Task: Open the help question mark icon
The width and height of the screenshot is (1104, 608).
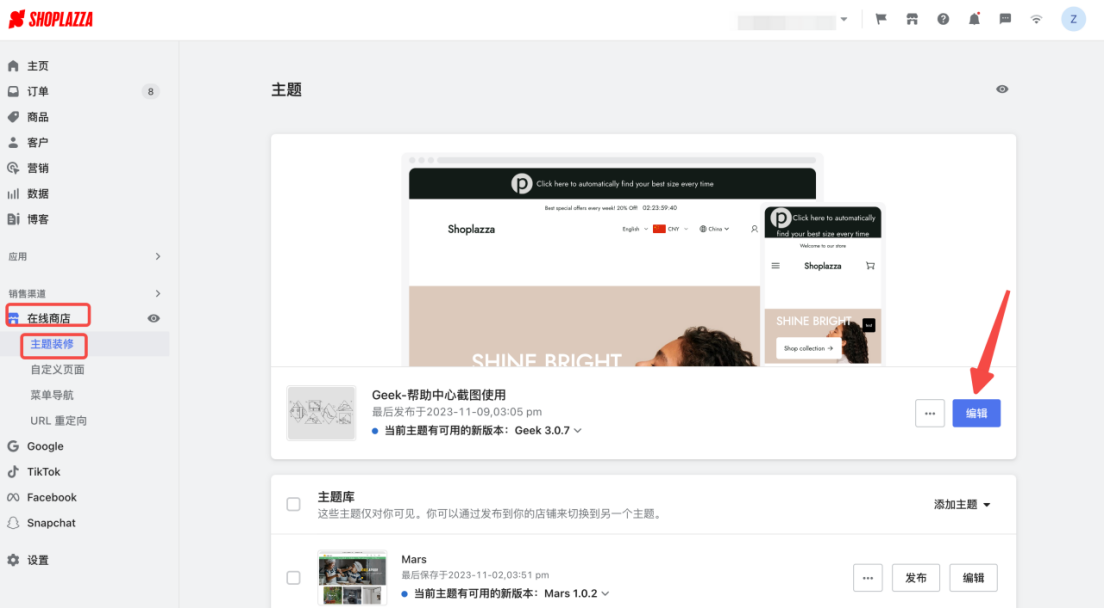Action: (943, 19)
